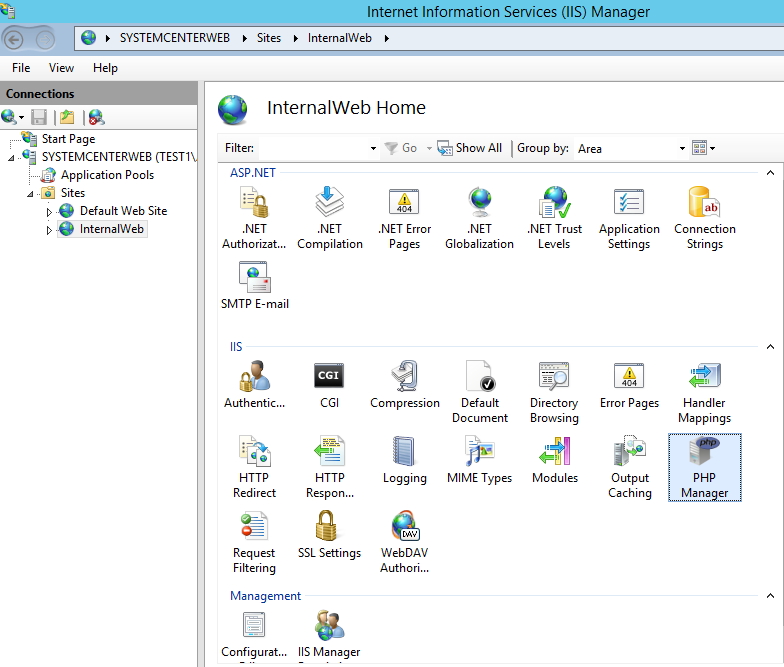
Task: Collapse the SYSTEMCENTERWEB server node
Action: [x=11, y=158]
